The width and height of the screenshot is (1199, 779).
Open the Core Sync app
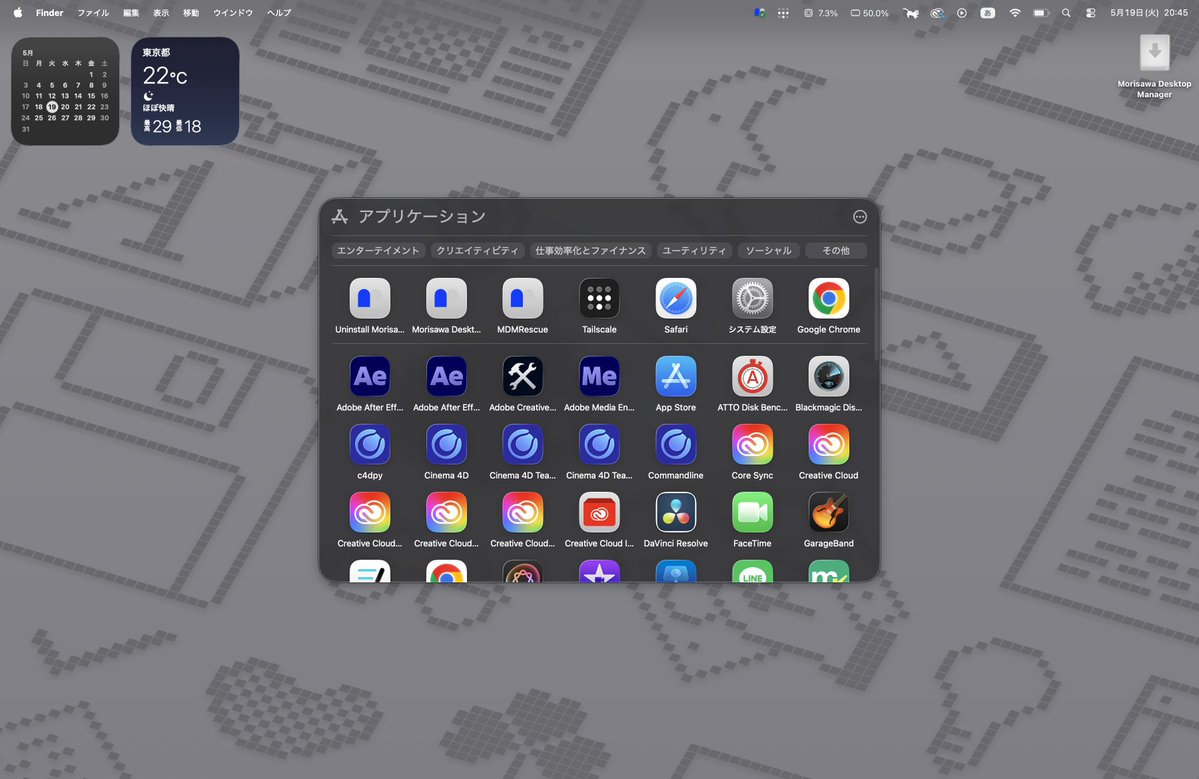[752, 445]
